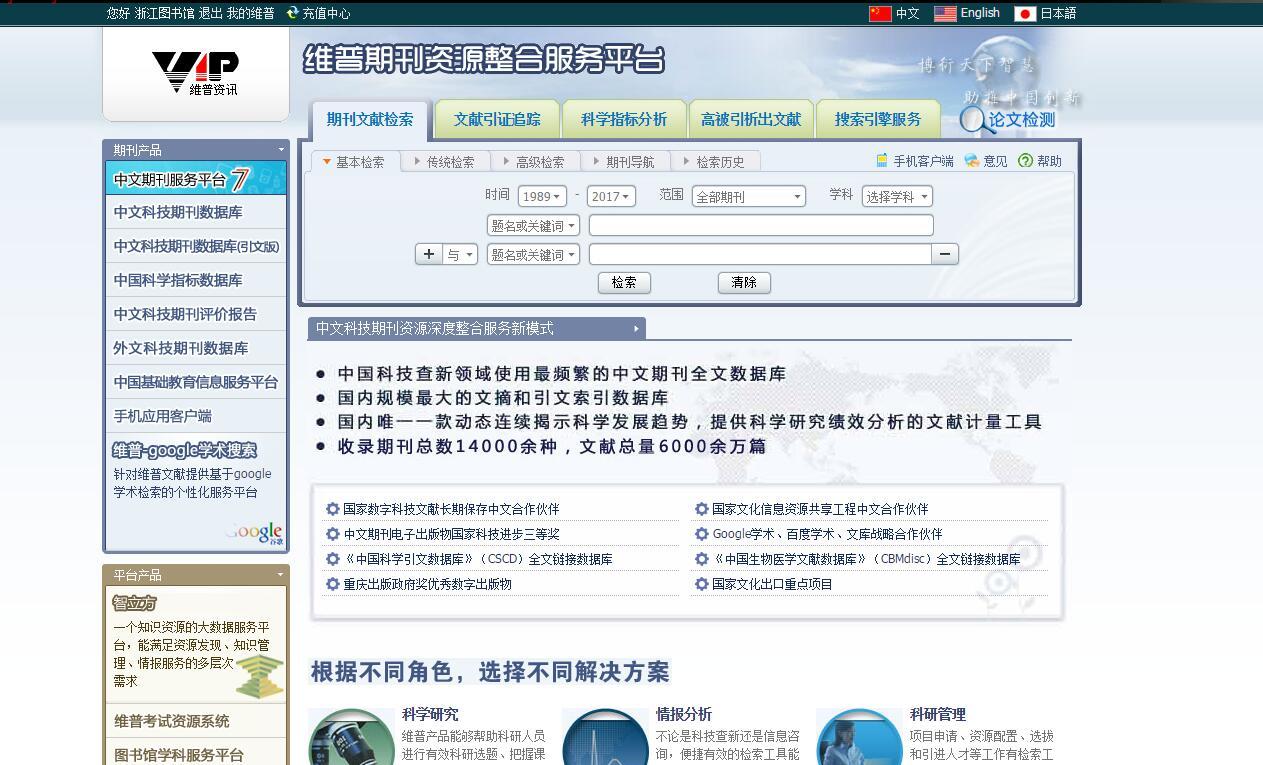Viewport: 1263px width, 765px height.
Task: Click the 清除 clear button
Action: click(x=744, y=283)
